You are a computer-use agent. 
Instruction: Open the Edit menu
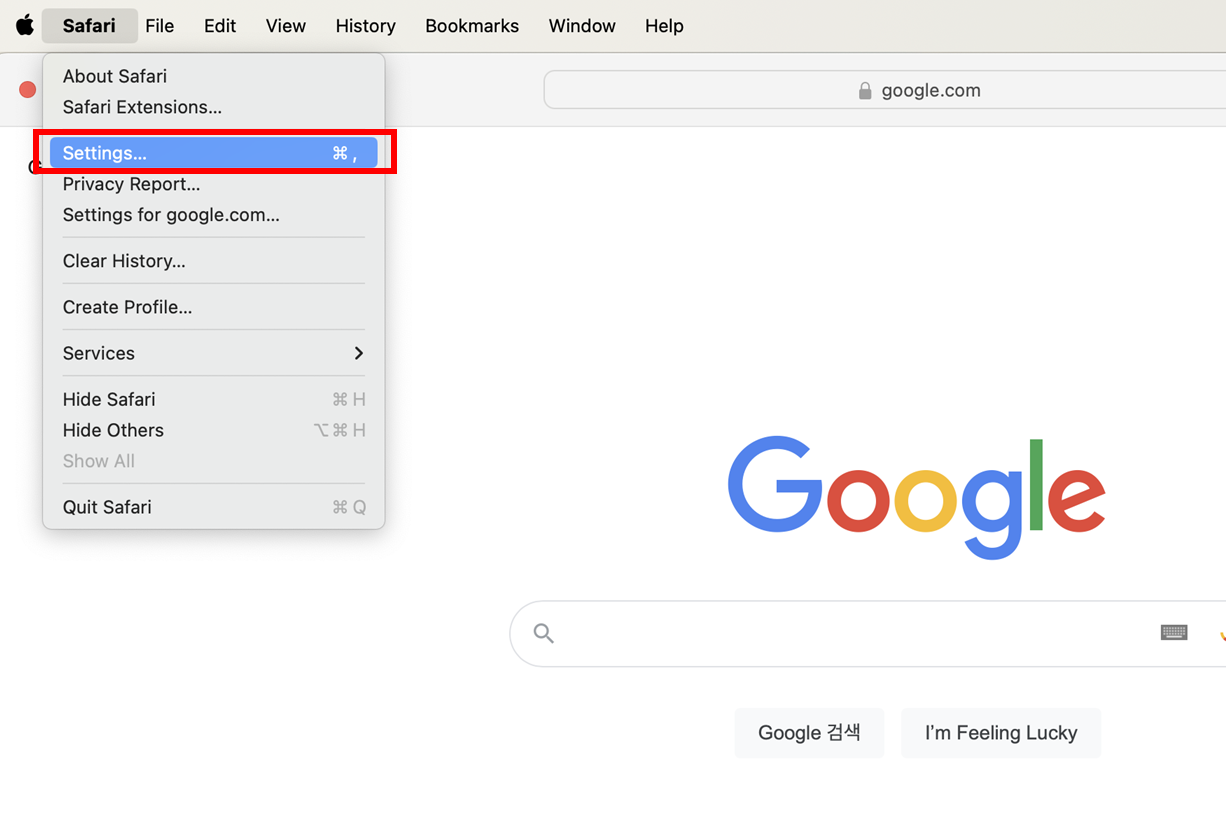click(220, 26)
